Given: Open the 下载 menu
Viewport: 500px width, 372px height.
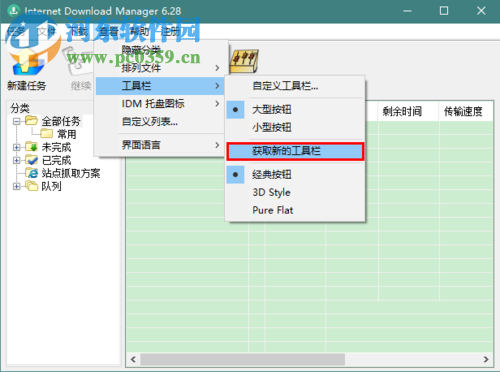Looking at the screenshot, I should pos(77,32).
